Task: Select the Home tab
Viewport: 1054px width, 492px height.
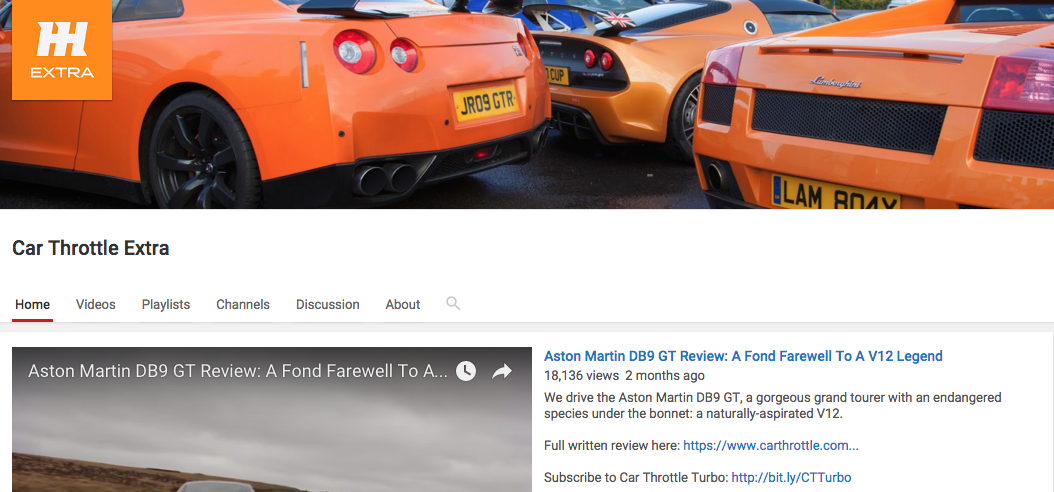Action: click(32, 304)
